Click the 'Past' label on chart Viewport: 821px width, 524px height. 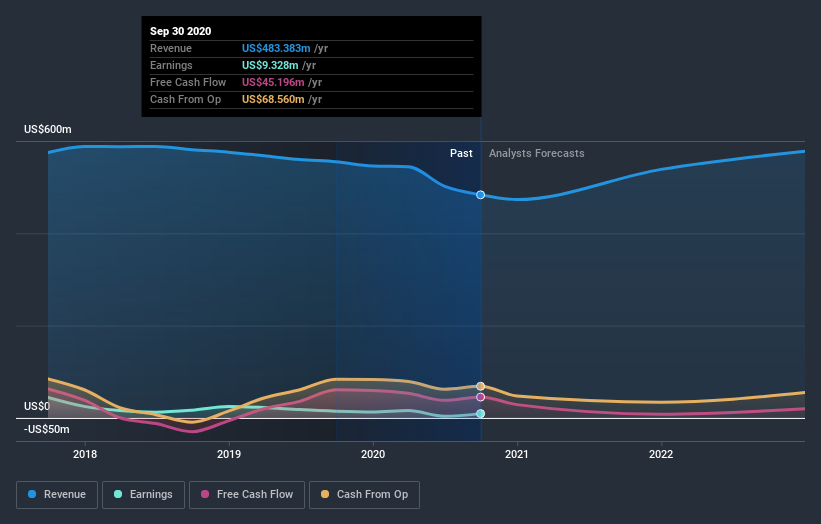[461, 153]
